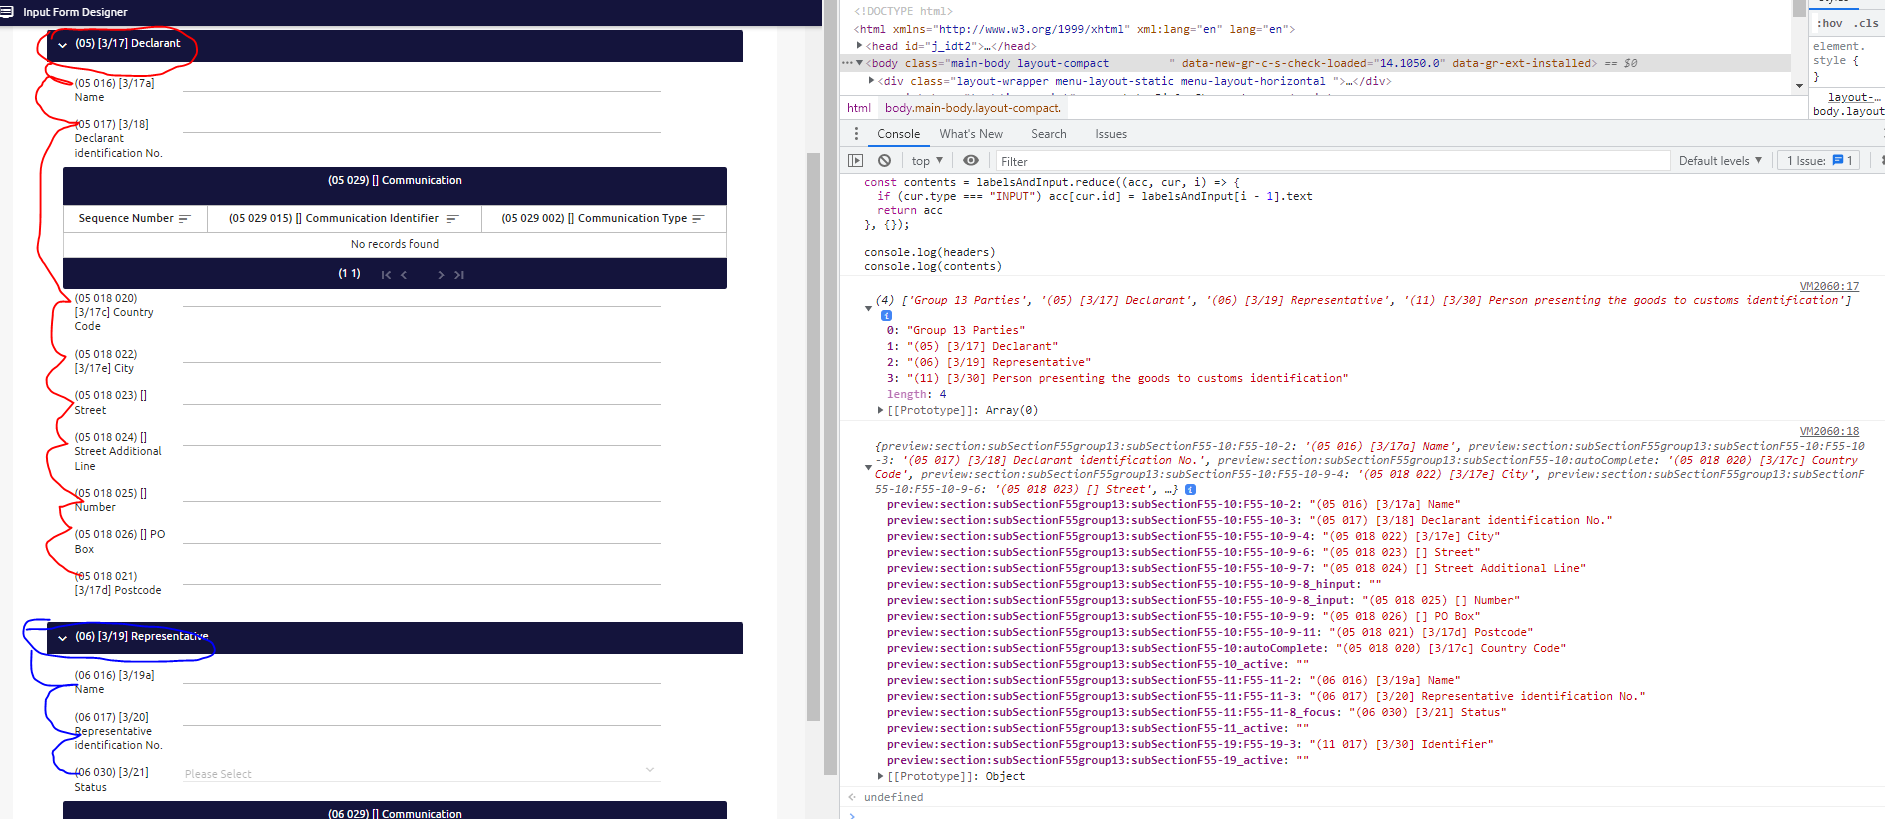Click the [3/17c] Country Code input field
The height and width of the screenshot is (819, 1885).
pos(421,298)
